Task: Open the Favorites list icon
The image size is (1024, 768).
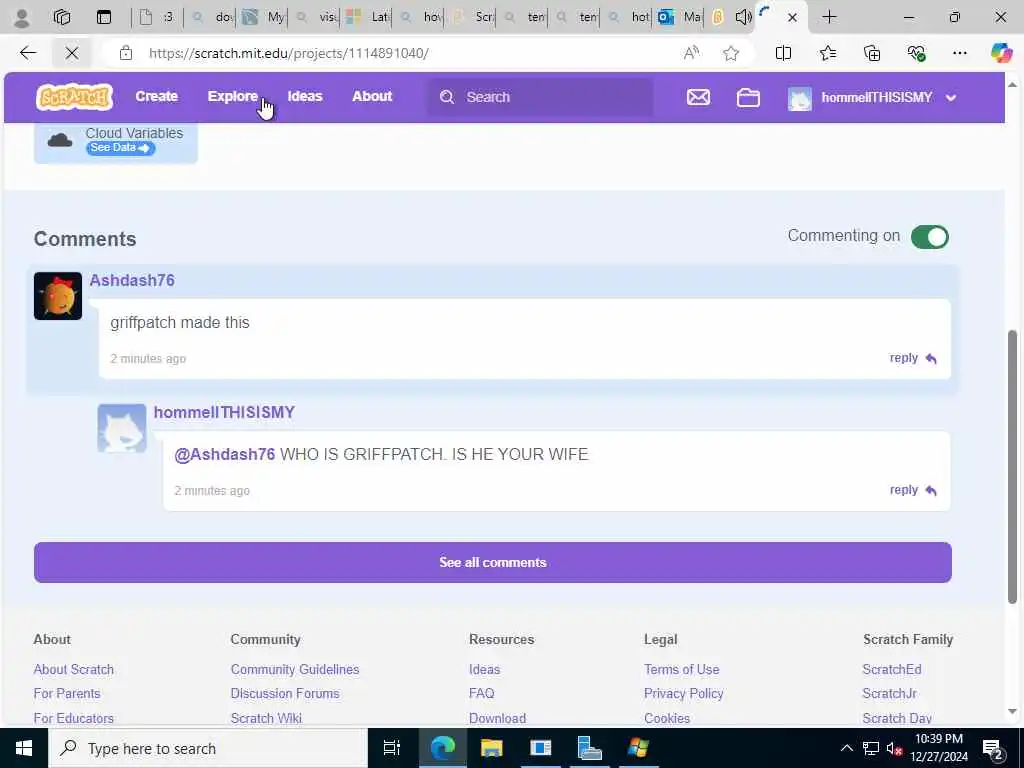Action: 827,54
